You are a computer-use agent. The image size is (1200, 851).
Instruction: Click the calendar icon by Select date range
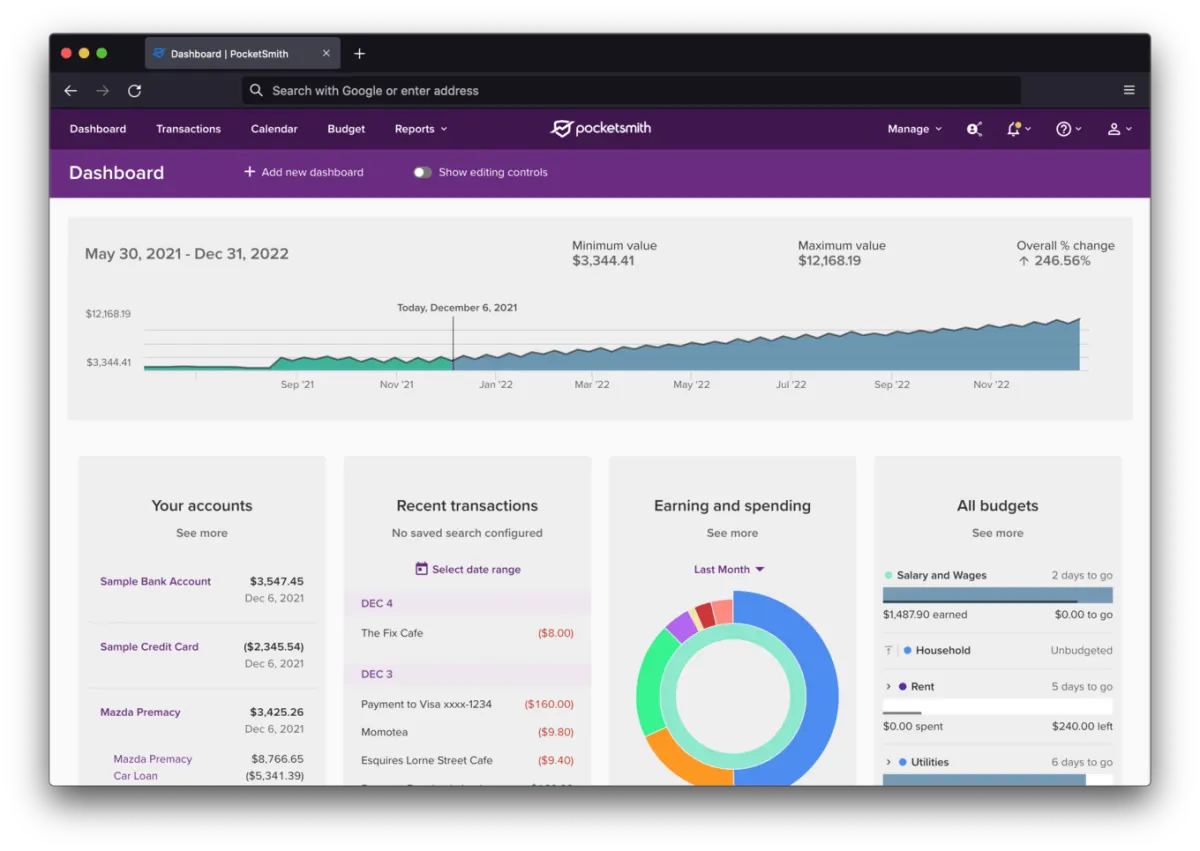click(421, 569)
